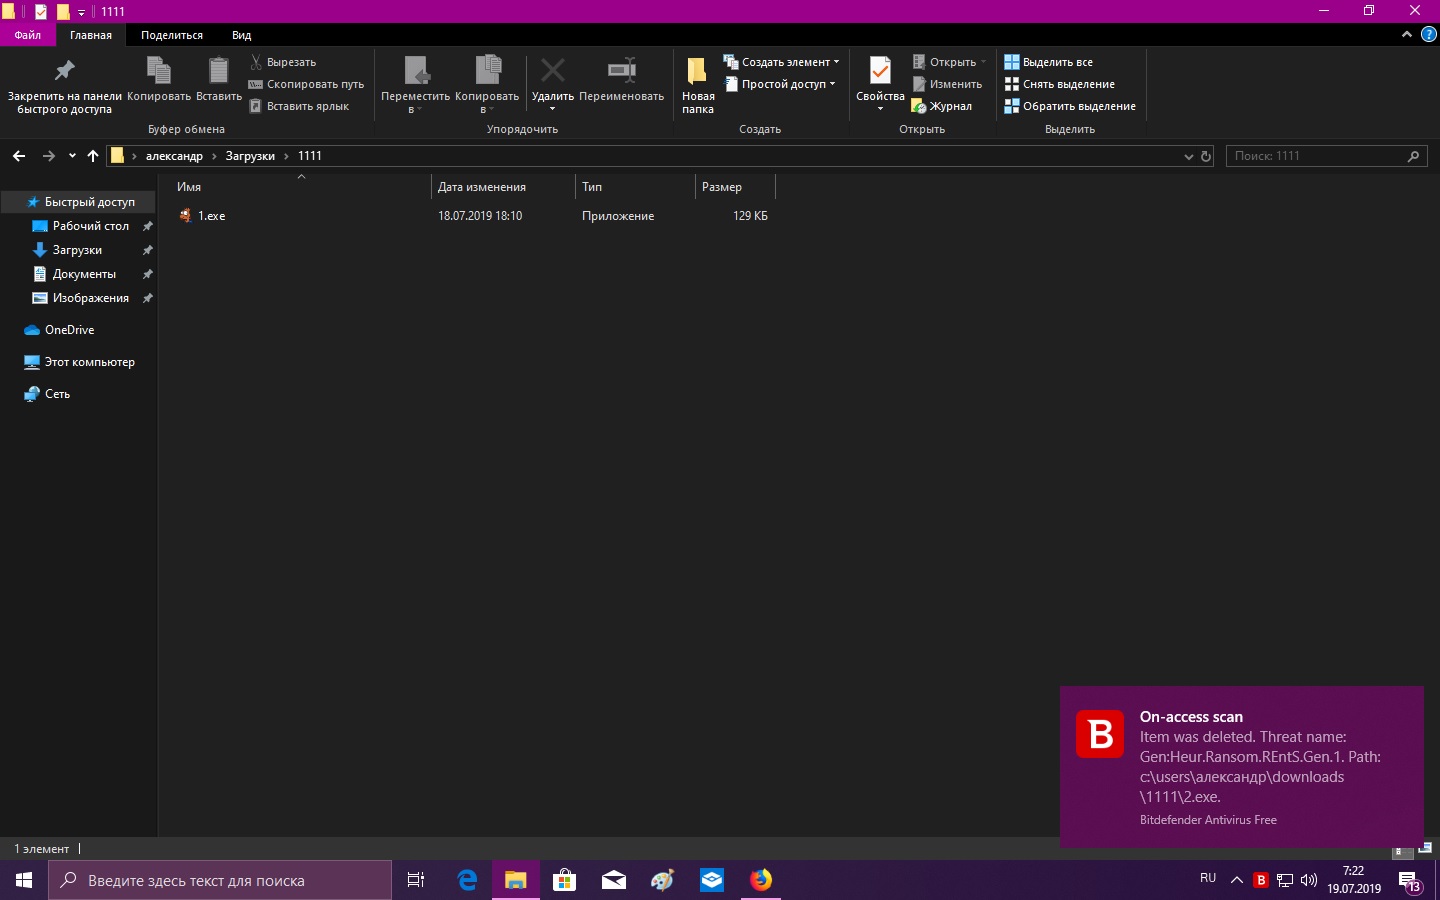
Task: Open the Простой доступ dropdown
Action: [x=782, y=84]
